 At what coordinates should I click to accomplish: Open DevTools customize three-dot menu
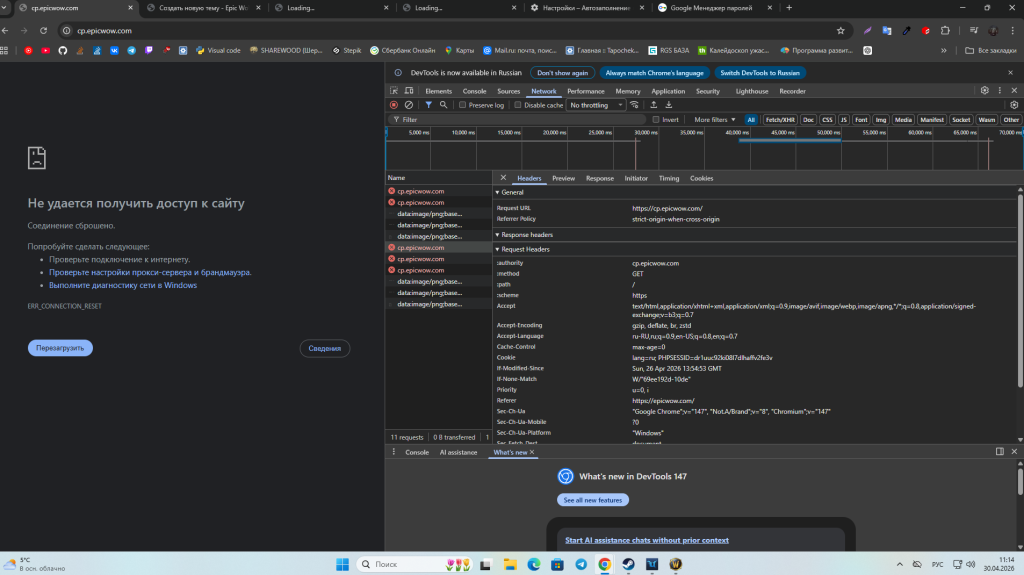(1000, 91)
